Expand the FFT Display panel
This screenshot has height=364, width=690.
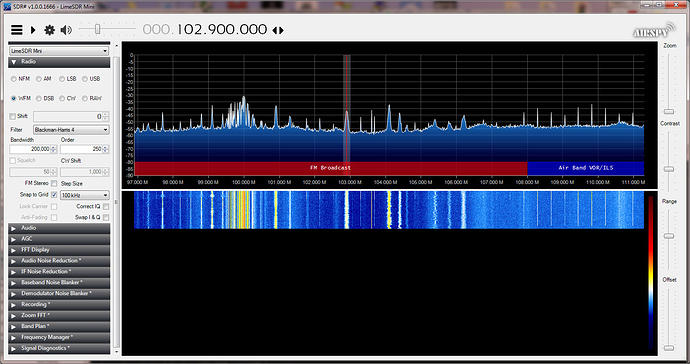point(59,250)
